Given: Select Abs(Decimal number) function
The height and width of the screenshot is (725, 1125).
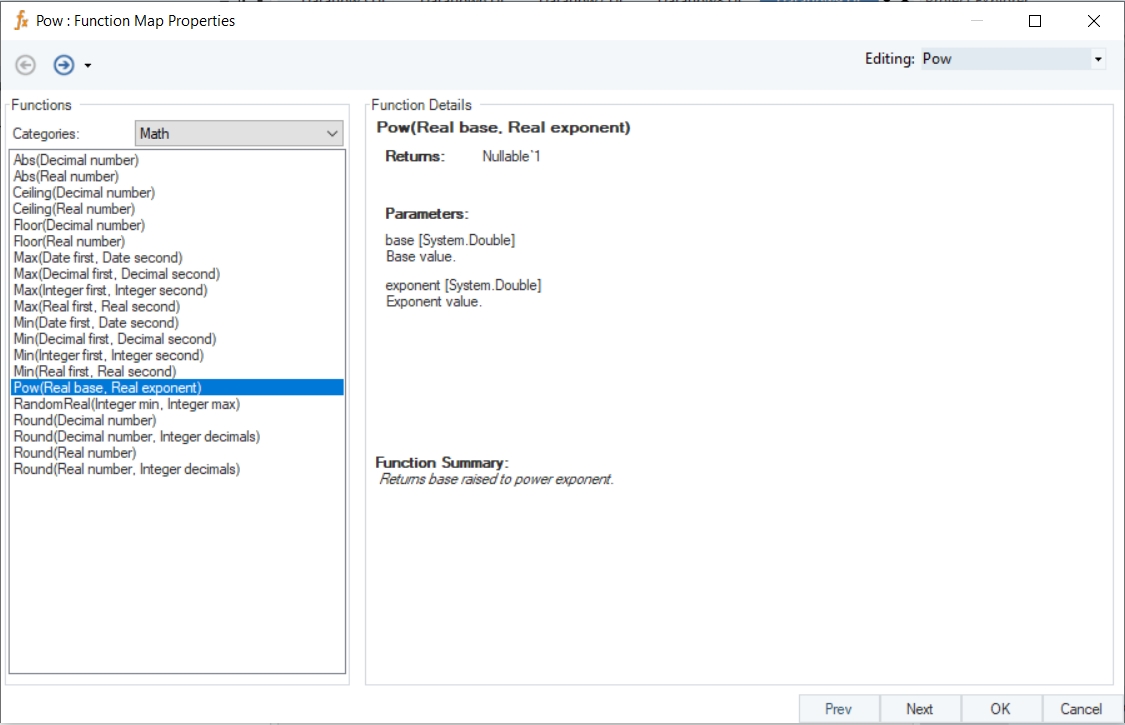Looking at the screenshot, I should (76, 160).
